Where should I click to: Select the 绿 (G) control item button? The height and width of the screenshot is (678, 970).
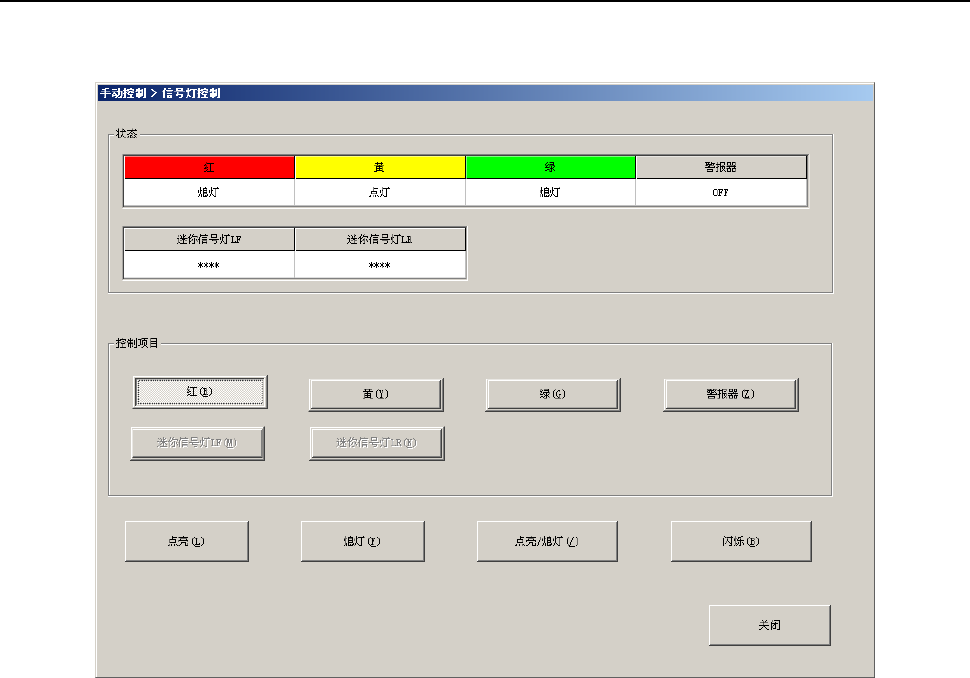point(552,394)
